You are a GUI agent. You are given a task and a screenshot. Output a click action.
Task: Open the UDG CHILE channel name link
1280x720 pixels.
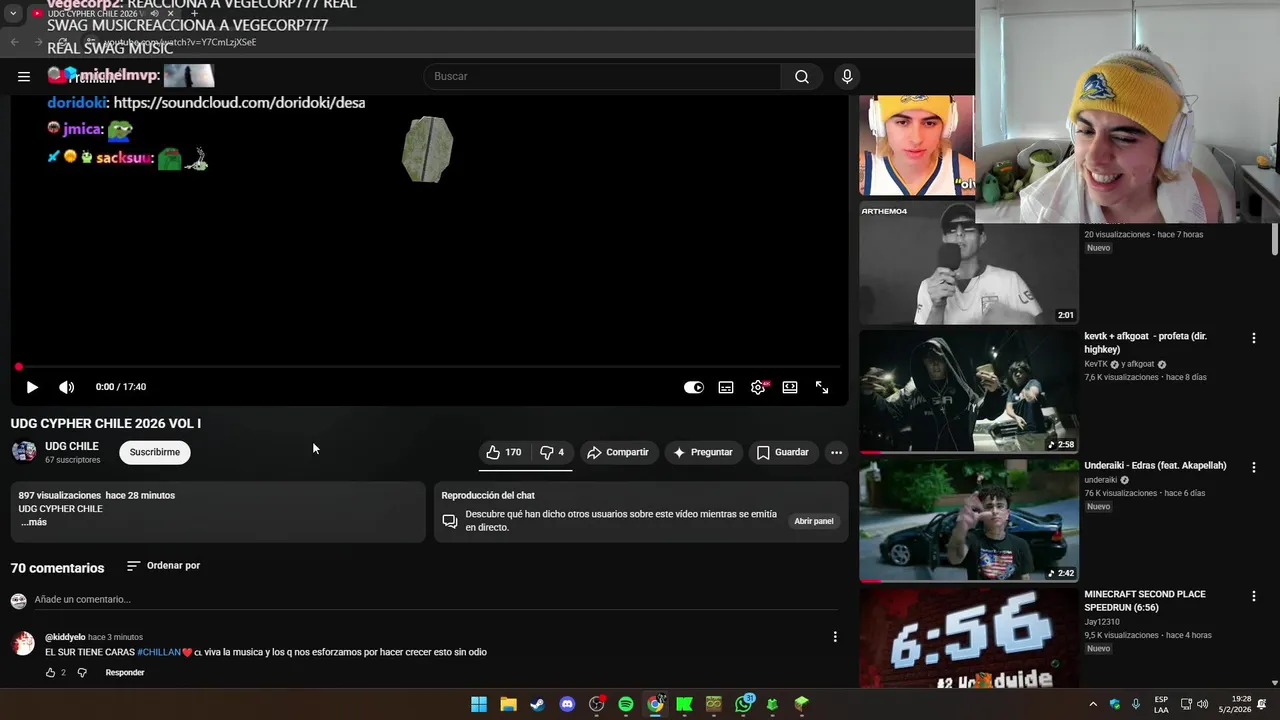tap(72, 446)
